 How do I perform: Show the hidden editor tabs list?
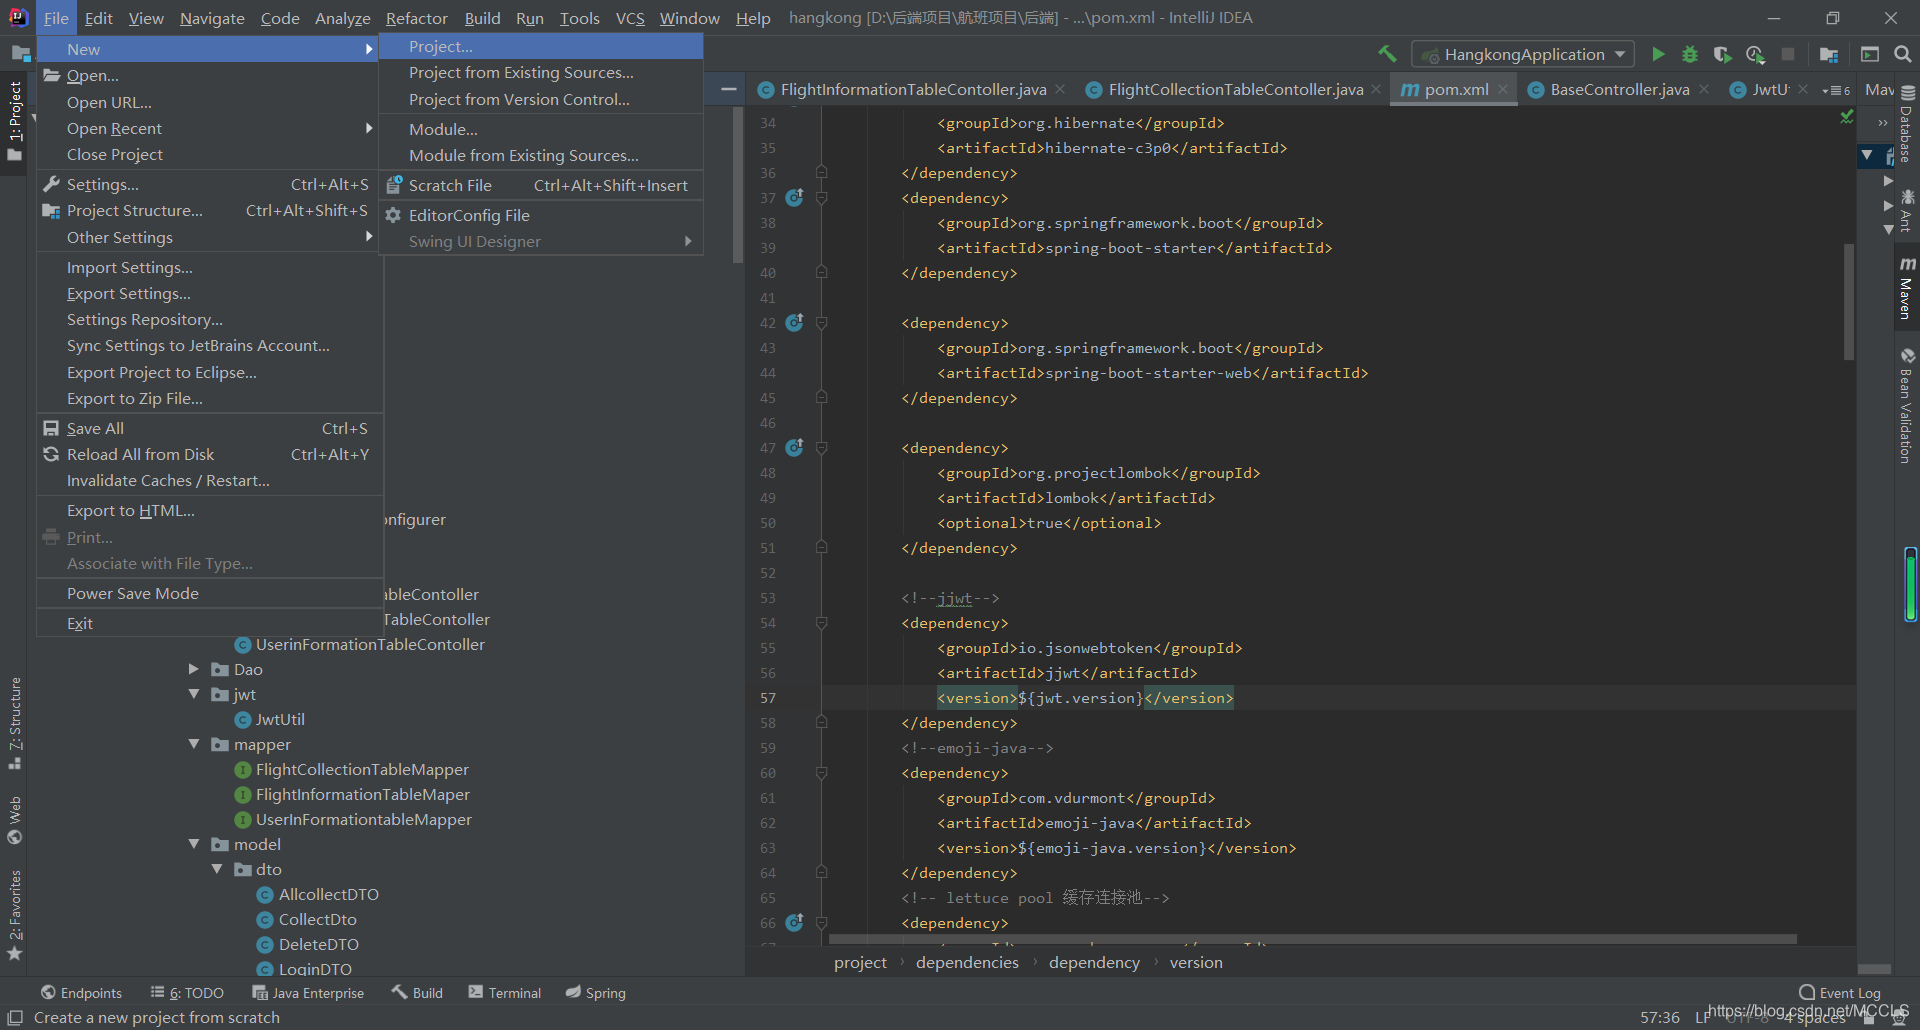tap(1836, 90)
